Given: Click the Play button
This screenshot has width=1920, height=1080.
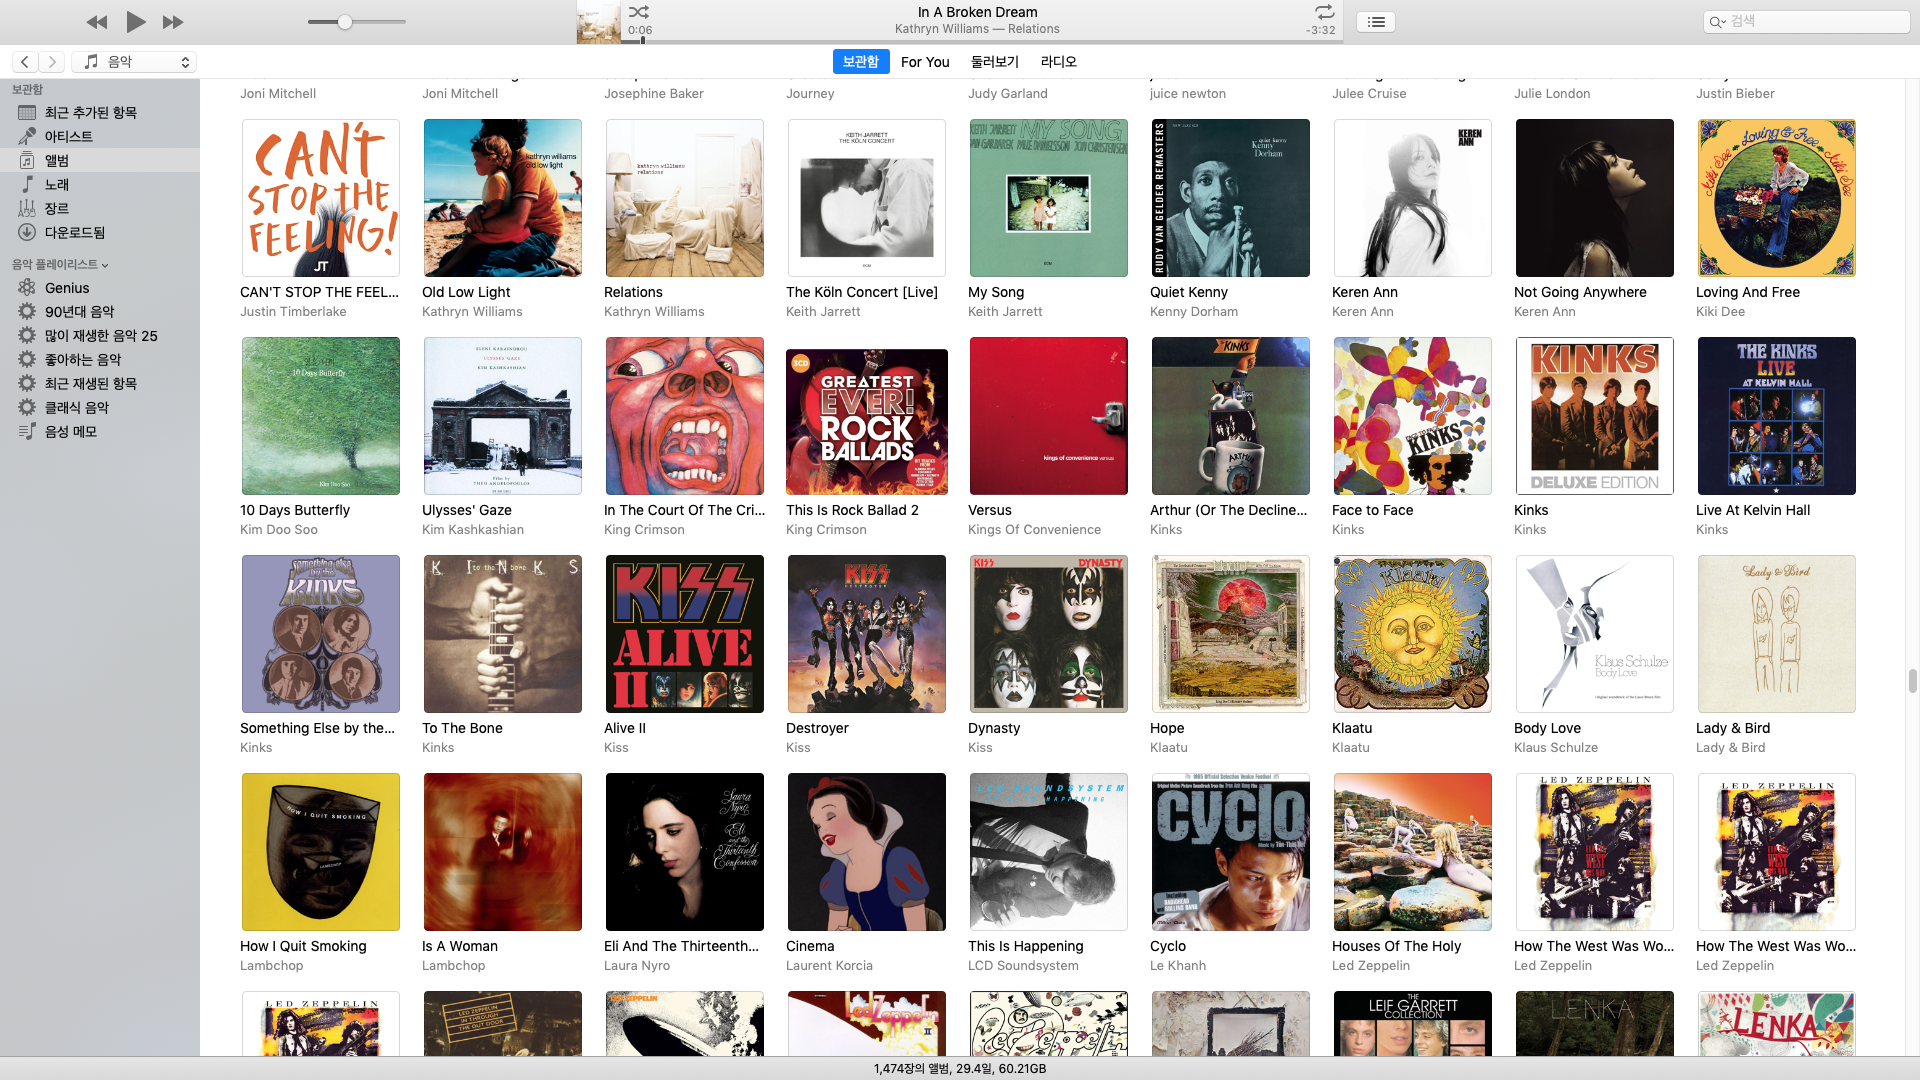Looking at the screenshot, I should click(136, 21).
